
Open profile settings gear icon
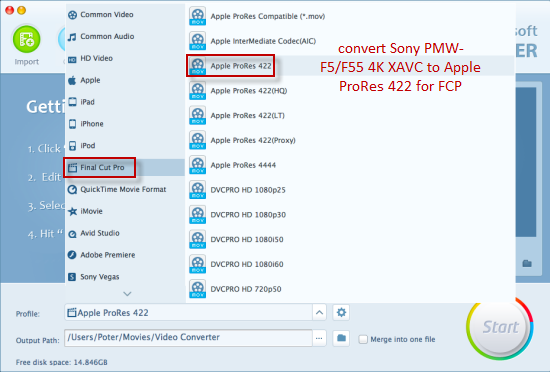(x=341, y=312)
